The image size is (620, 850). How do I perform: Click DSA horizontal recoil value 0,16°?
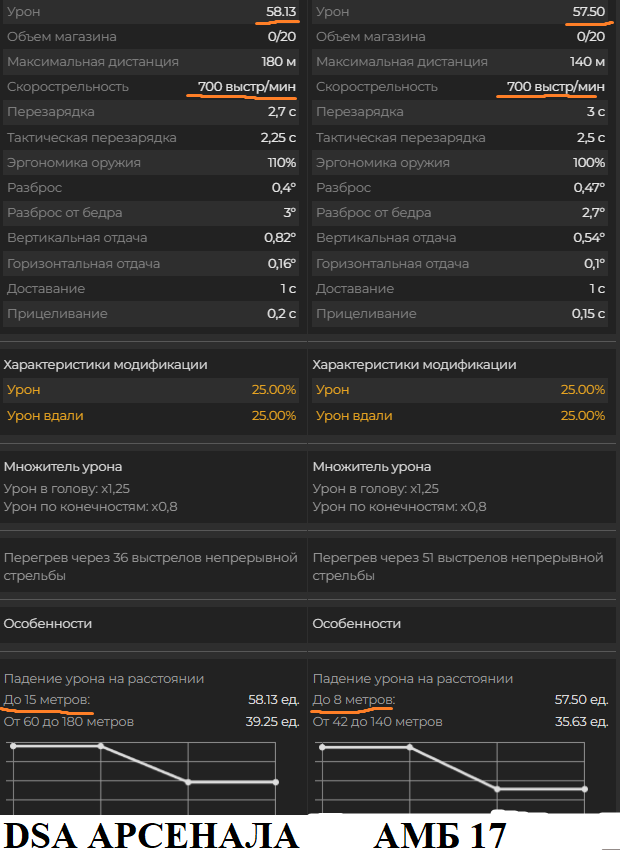pyautogui.click(x=282, y=263)
